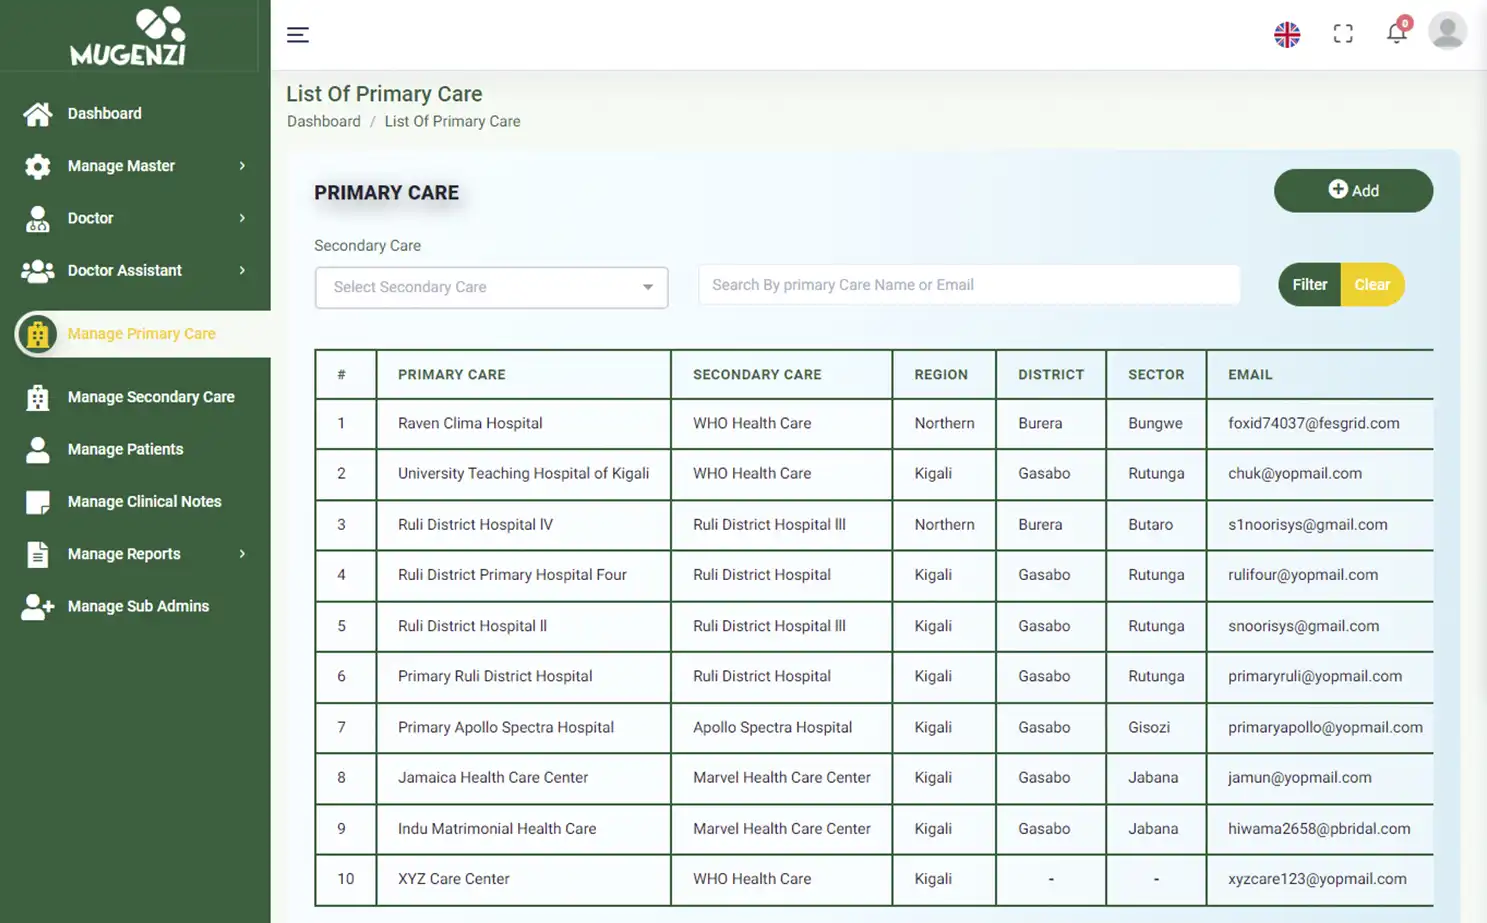1487x923 pixels.
Task: Expand the Manage Reports submenu
Action: coord(242,553)
